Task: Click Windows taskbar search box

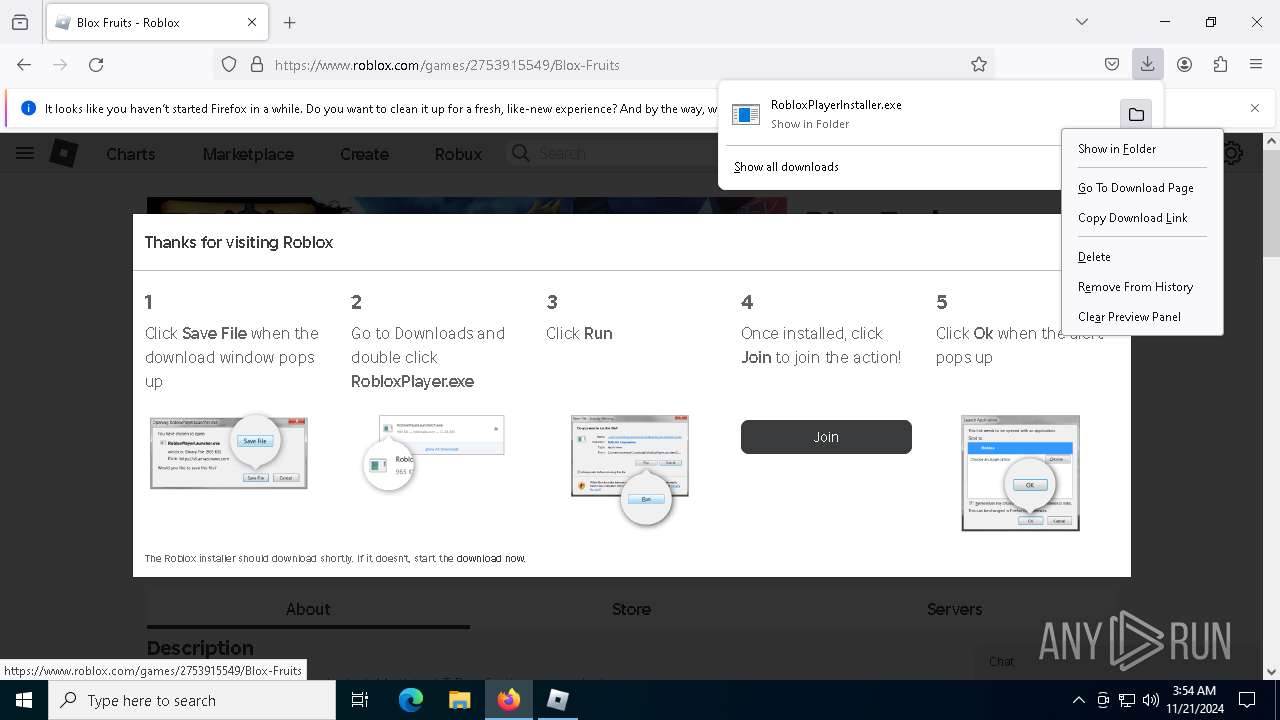Action: tap(192, 700)
